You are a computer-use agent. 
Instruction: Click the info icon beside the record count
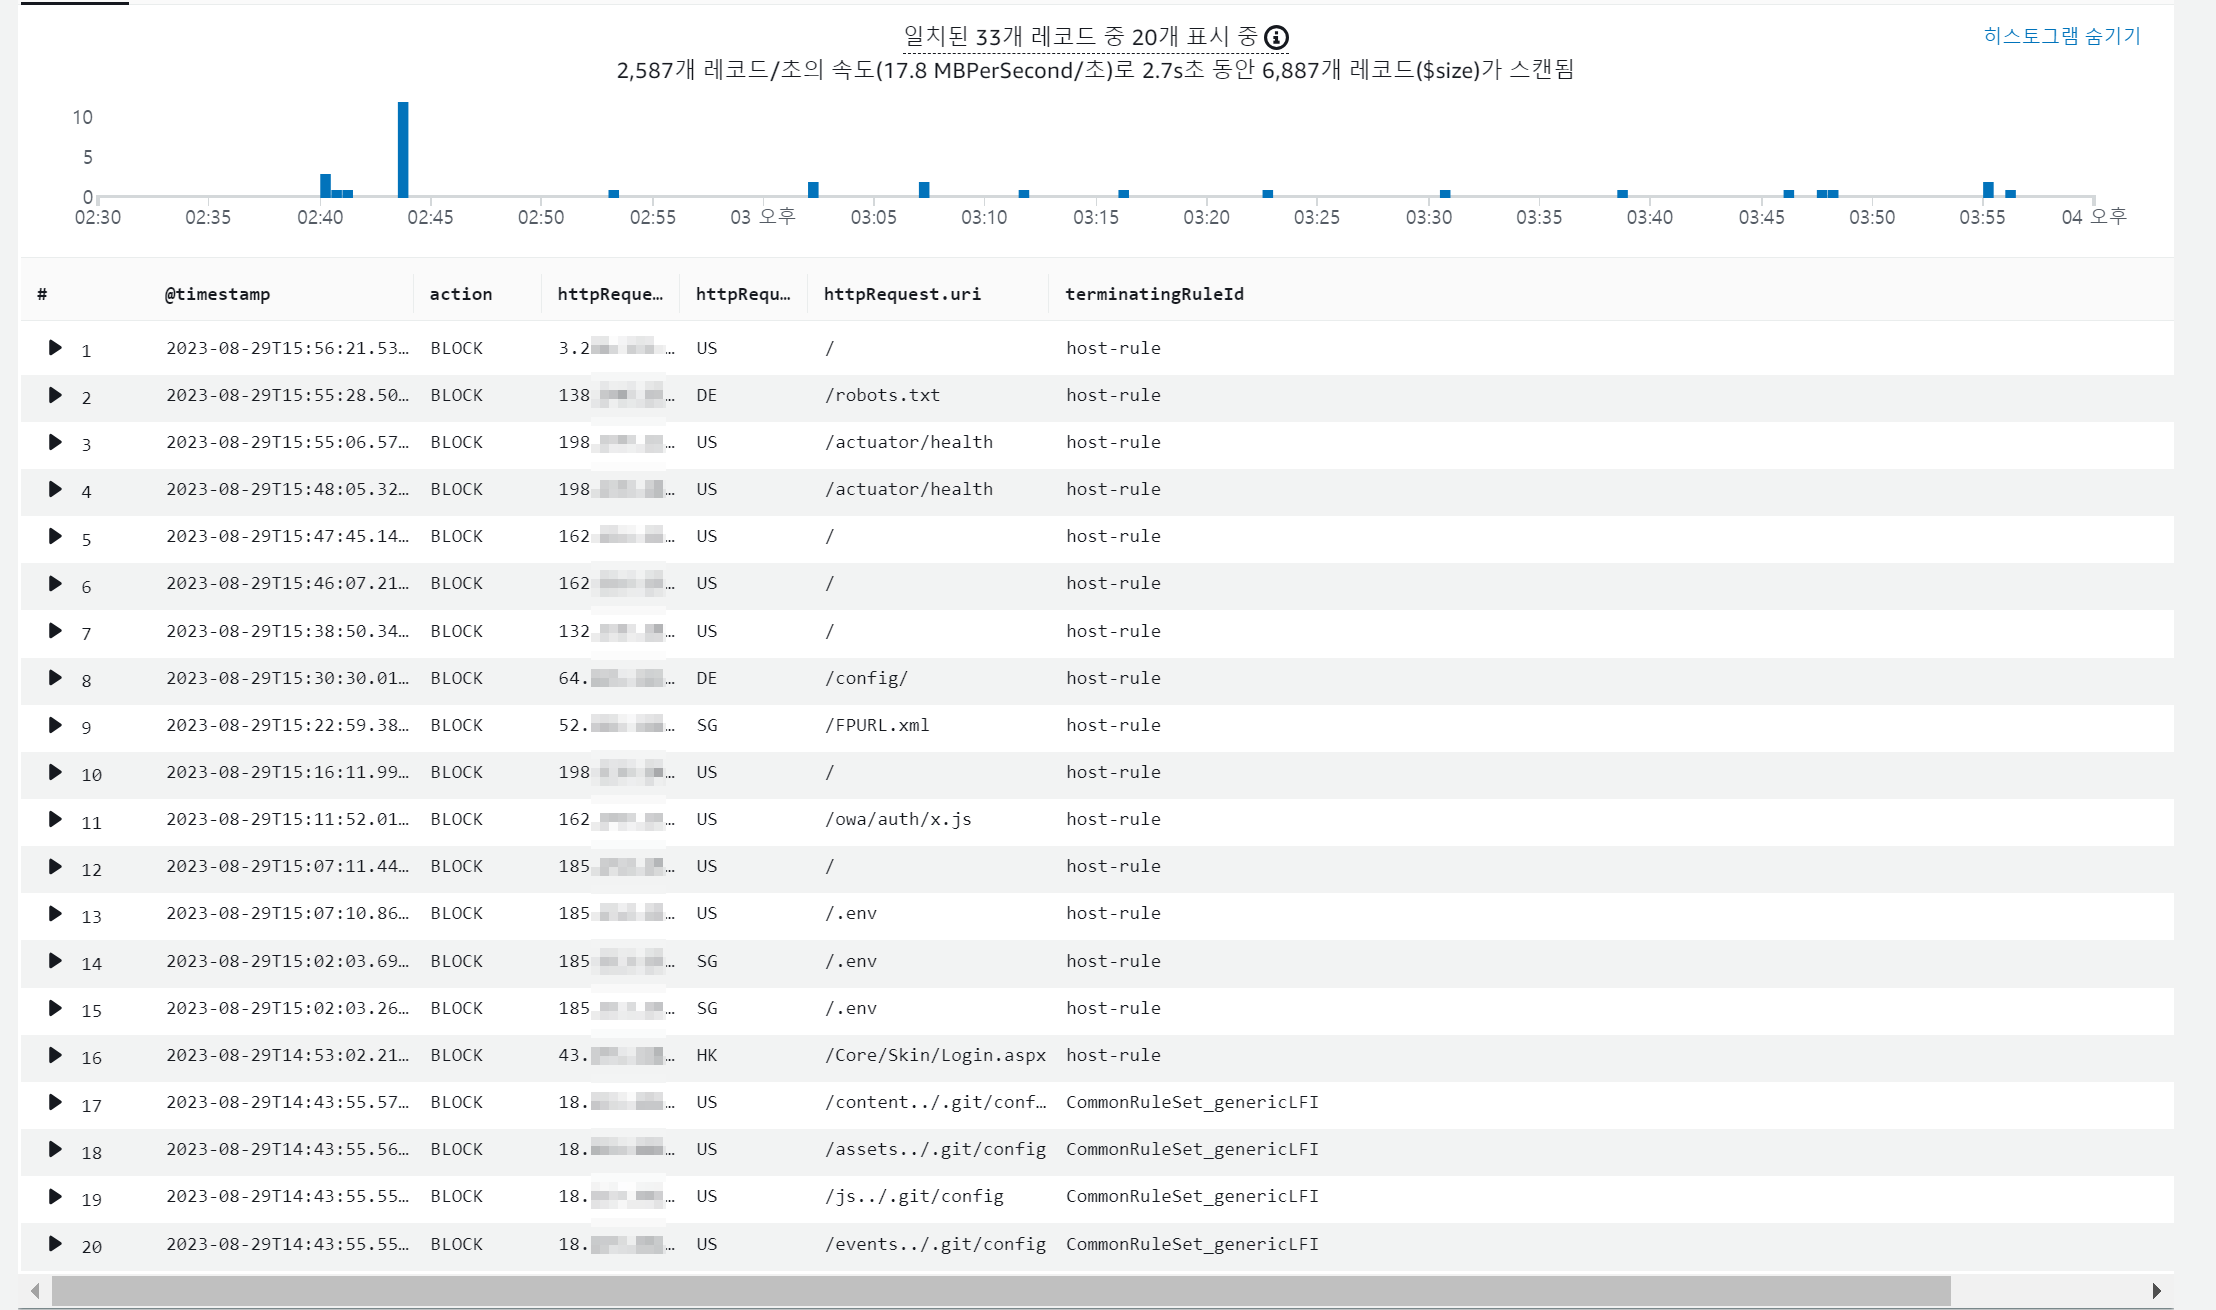[1276, 38]
